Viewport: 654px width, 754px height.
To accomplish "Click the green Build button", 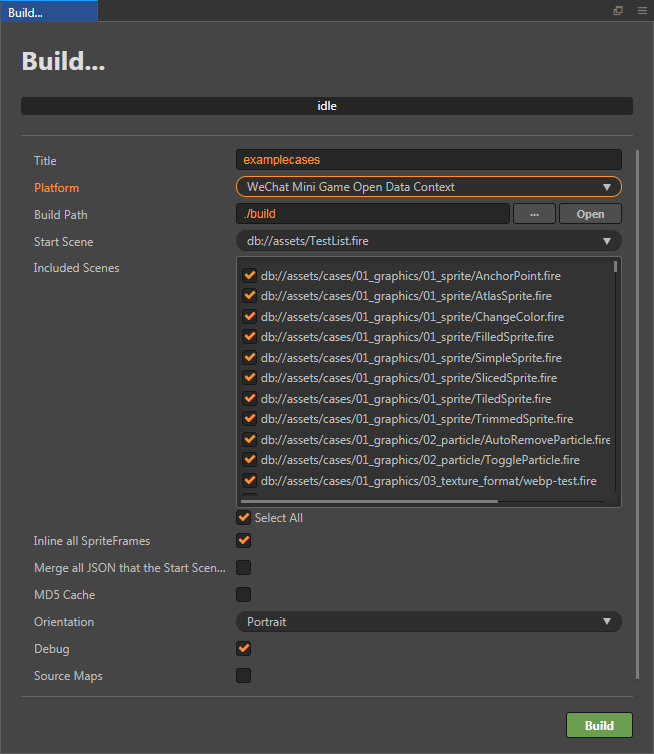I will click(x=599, y=725).
